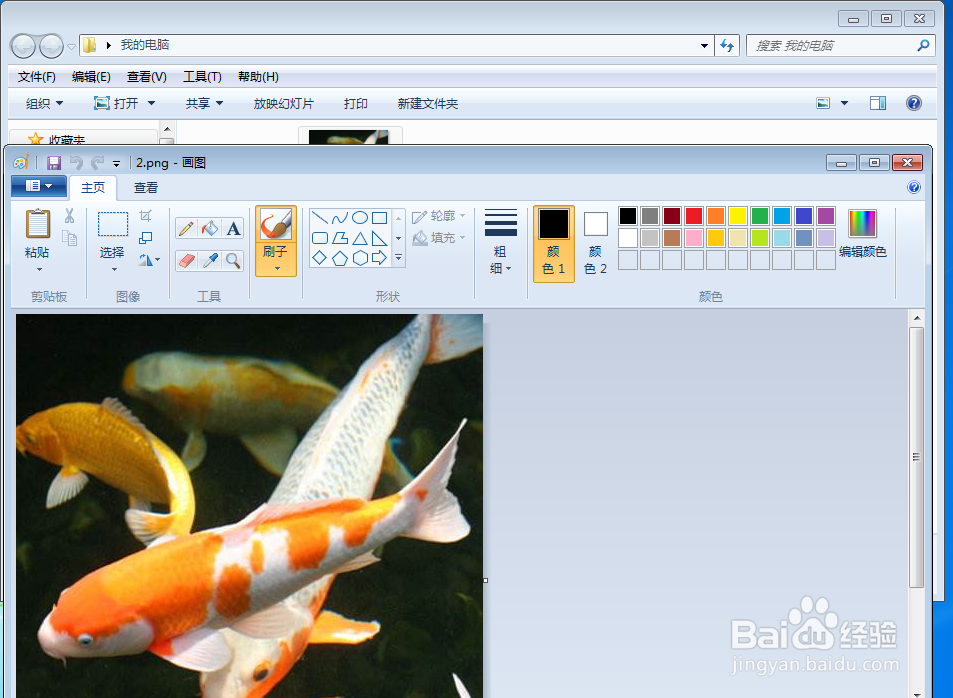Toggle the Explorer preview pane
Screen dimensions: 953x698
click(879, 103)
